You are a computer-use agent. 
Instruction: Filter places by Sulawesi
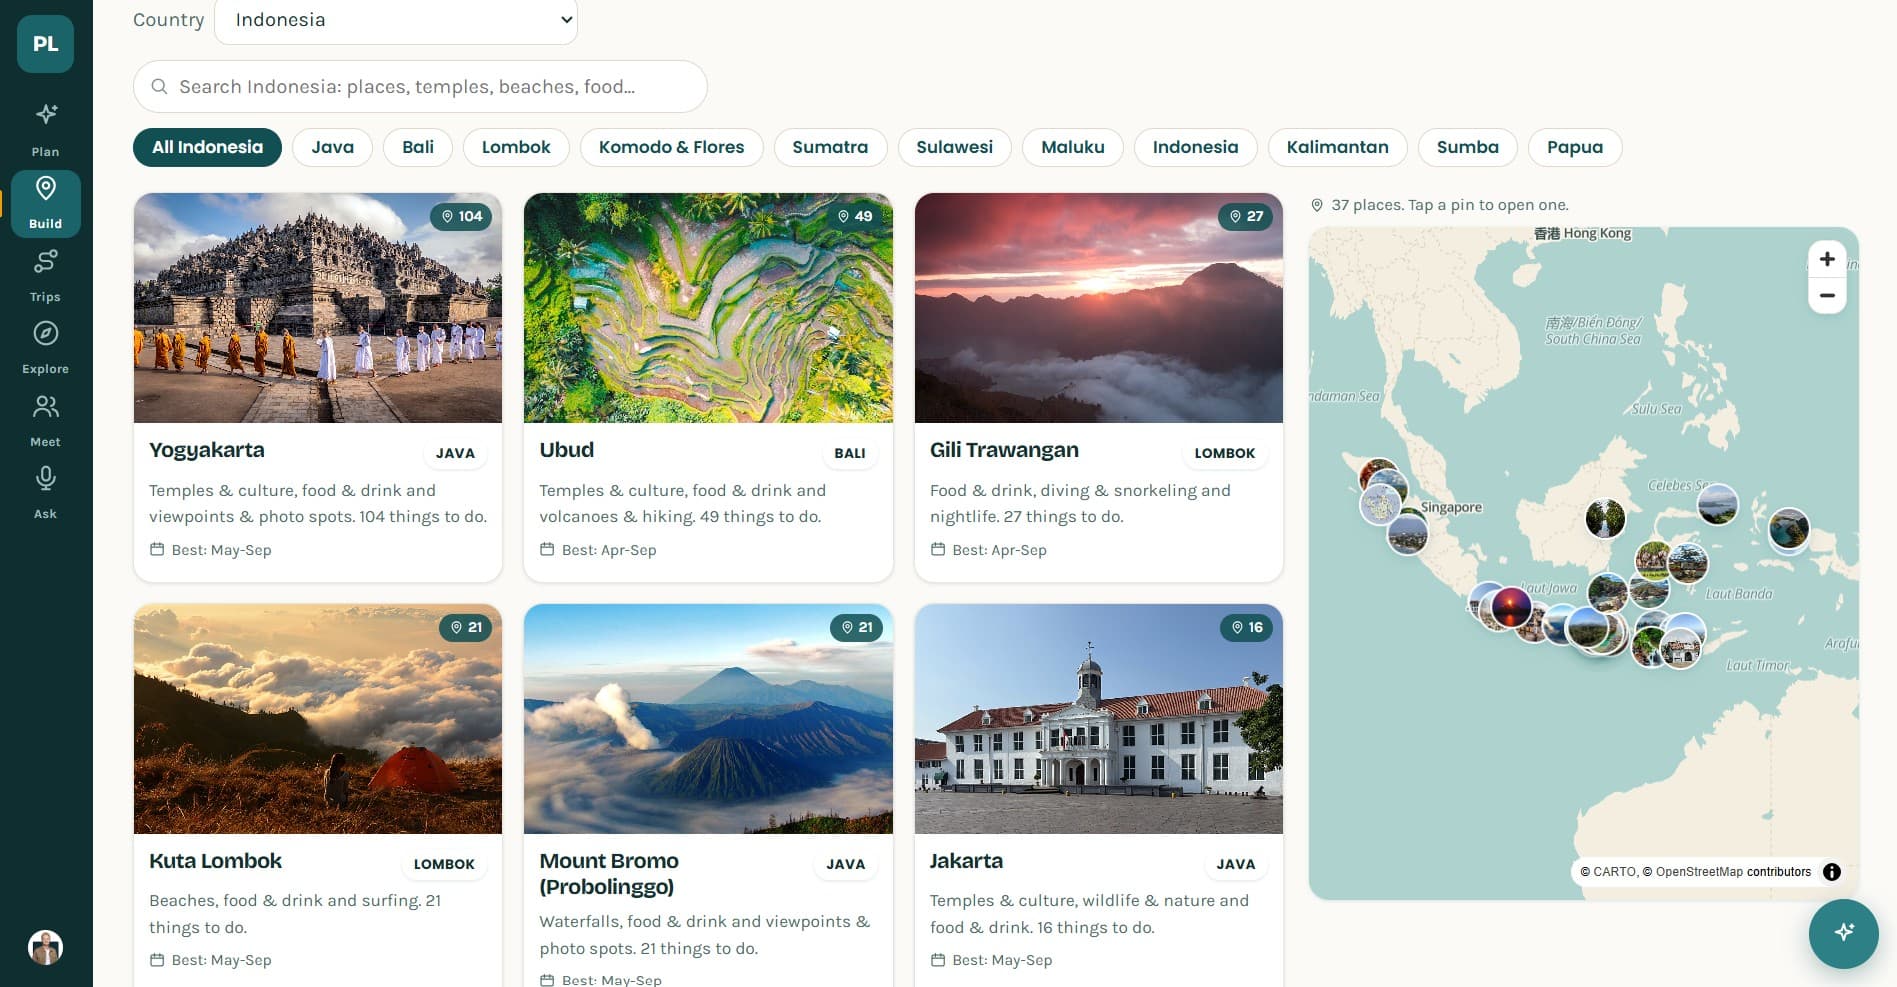954,147
